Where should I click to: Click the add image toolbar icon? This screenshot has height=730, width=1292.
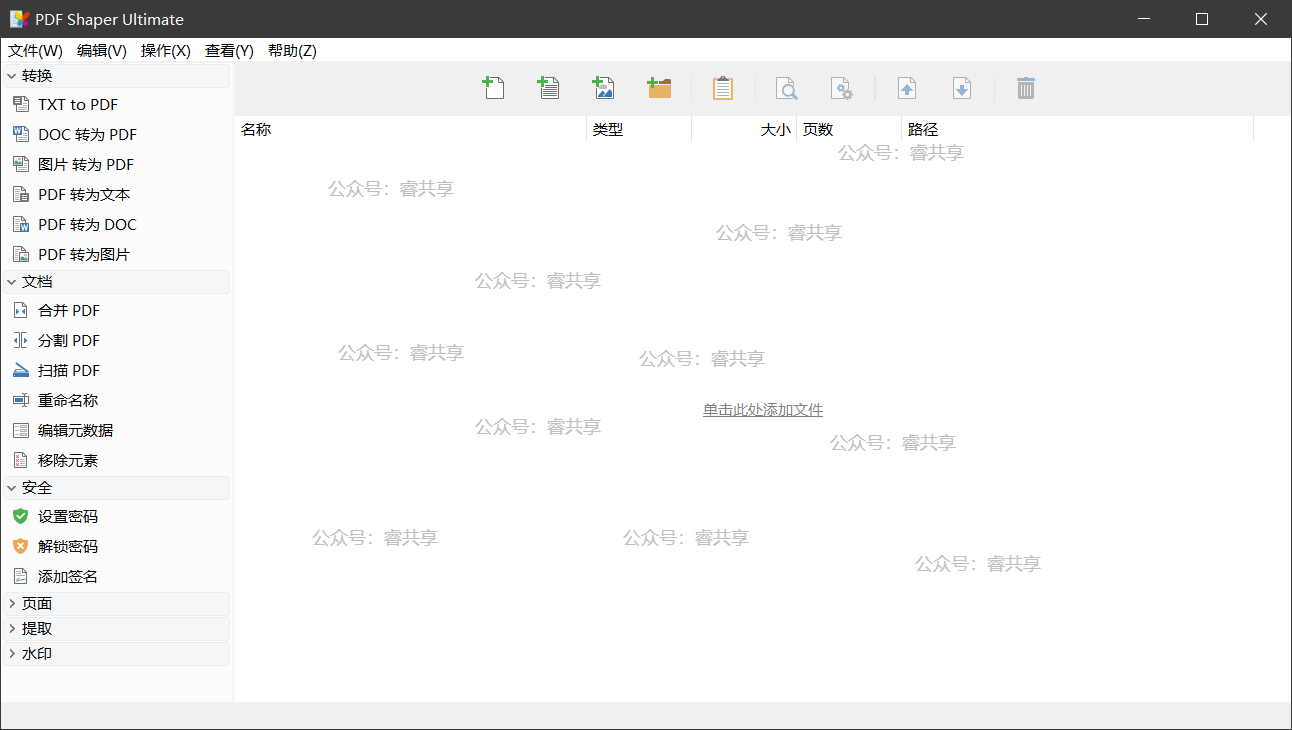coord(603,88)
